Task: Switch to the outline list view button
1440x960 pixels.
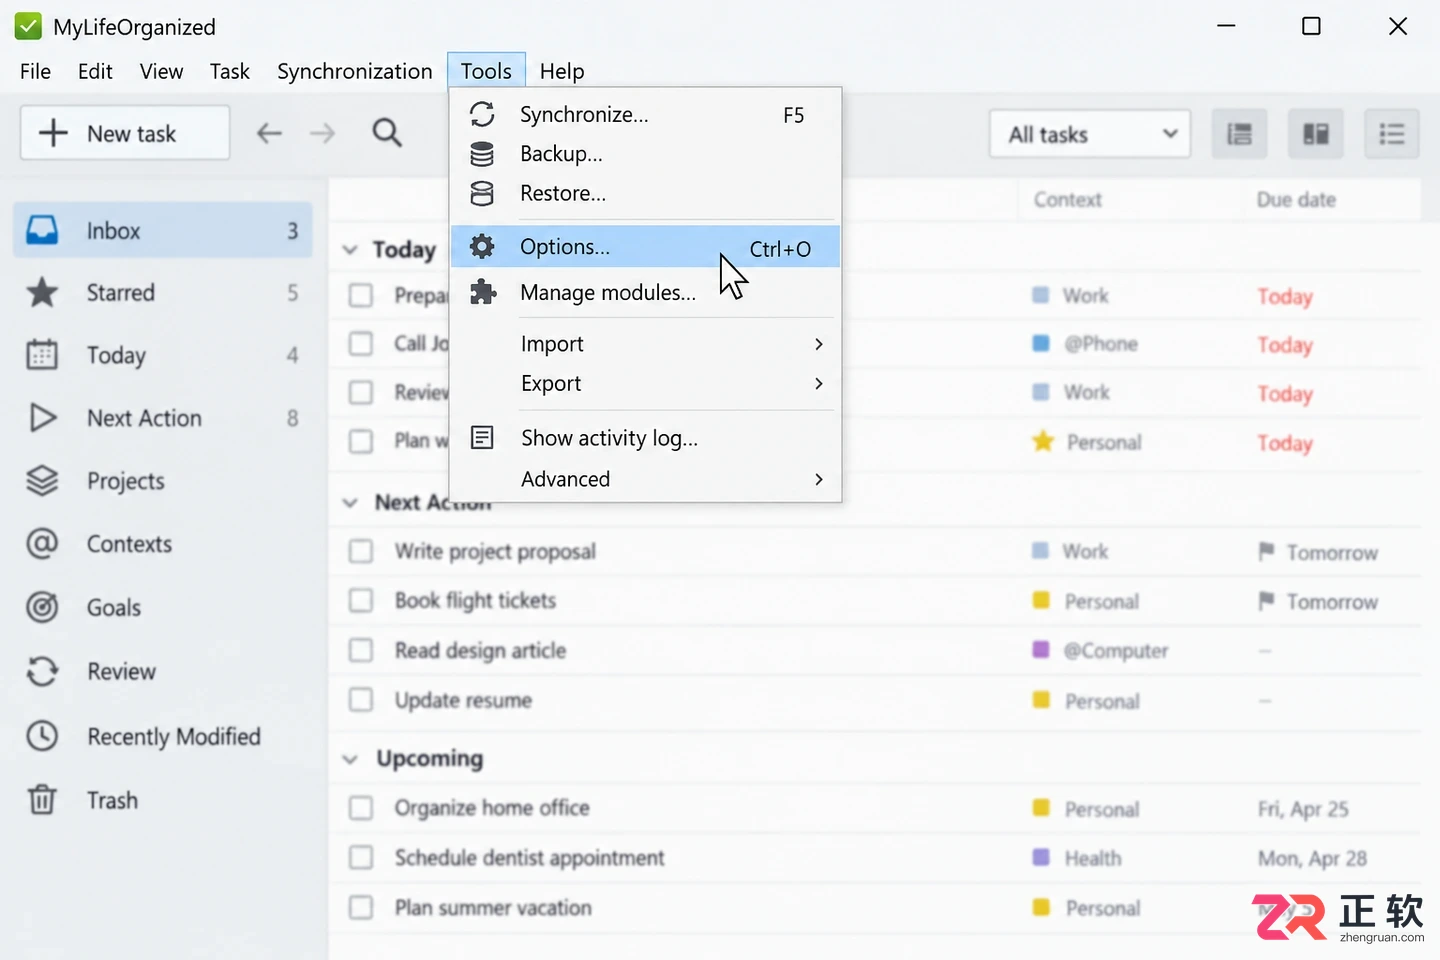Action: (x=1239, y=134)
